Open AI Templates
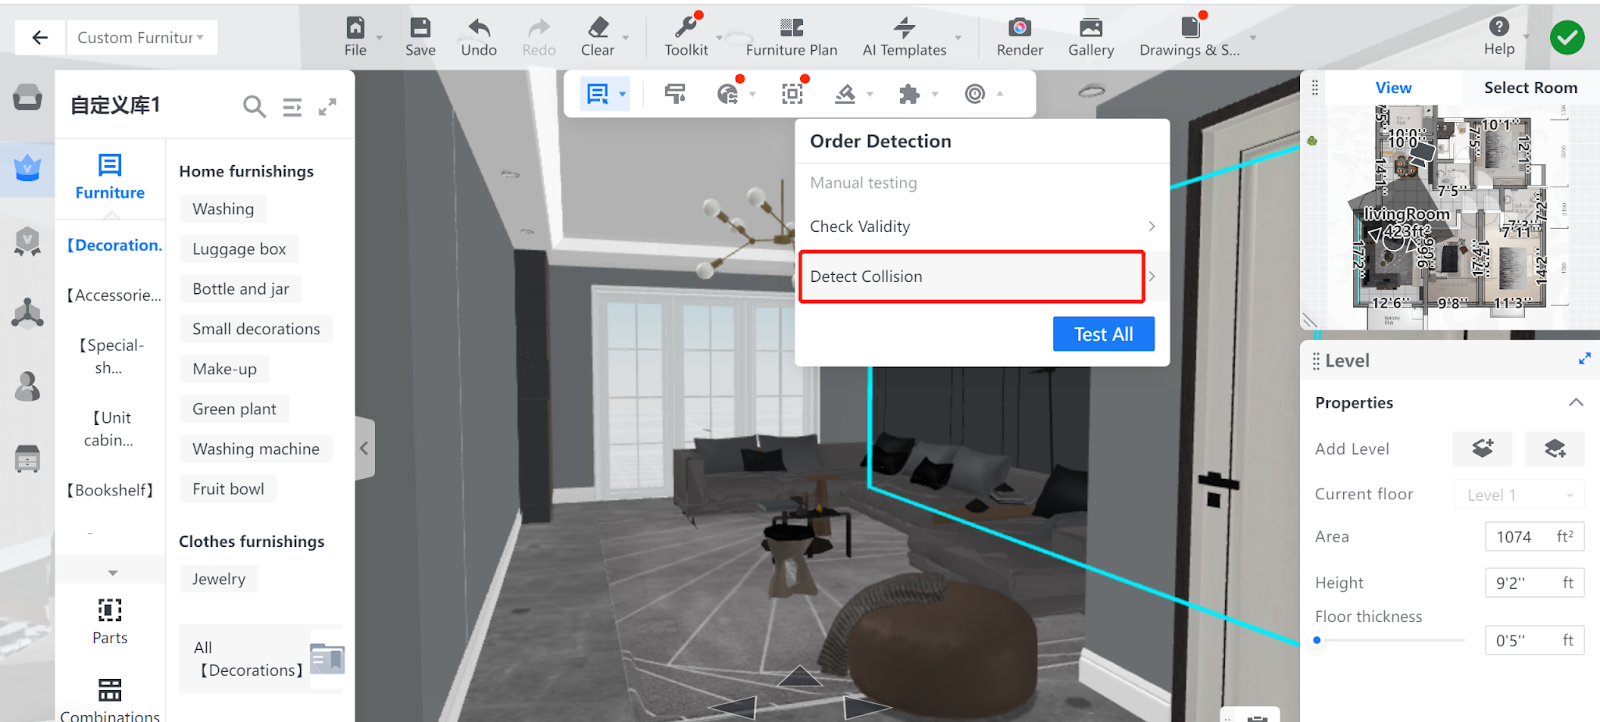This screenshot has width=1600, height=722. point(905,37)
